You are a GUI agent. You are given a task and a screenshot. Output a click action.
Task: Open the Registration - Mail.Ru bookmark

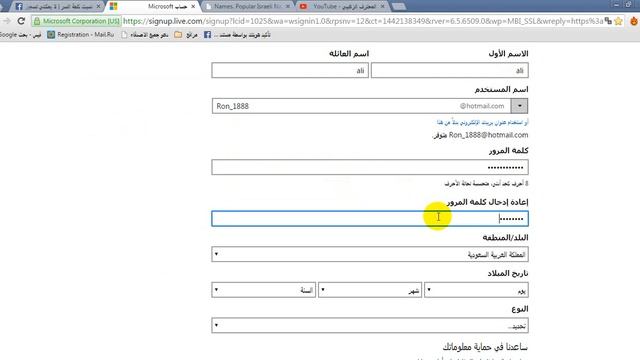tap(80, 35)
